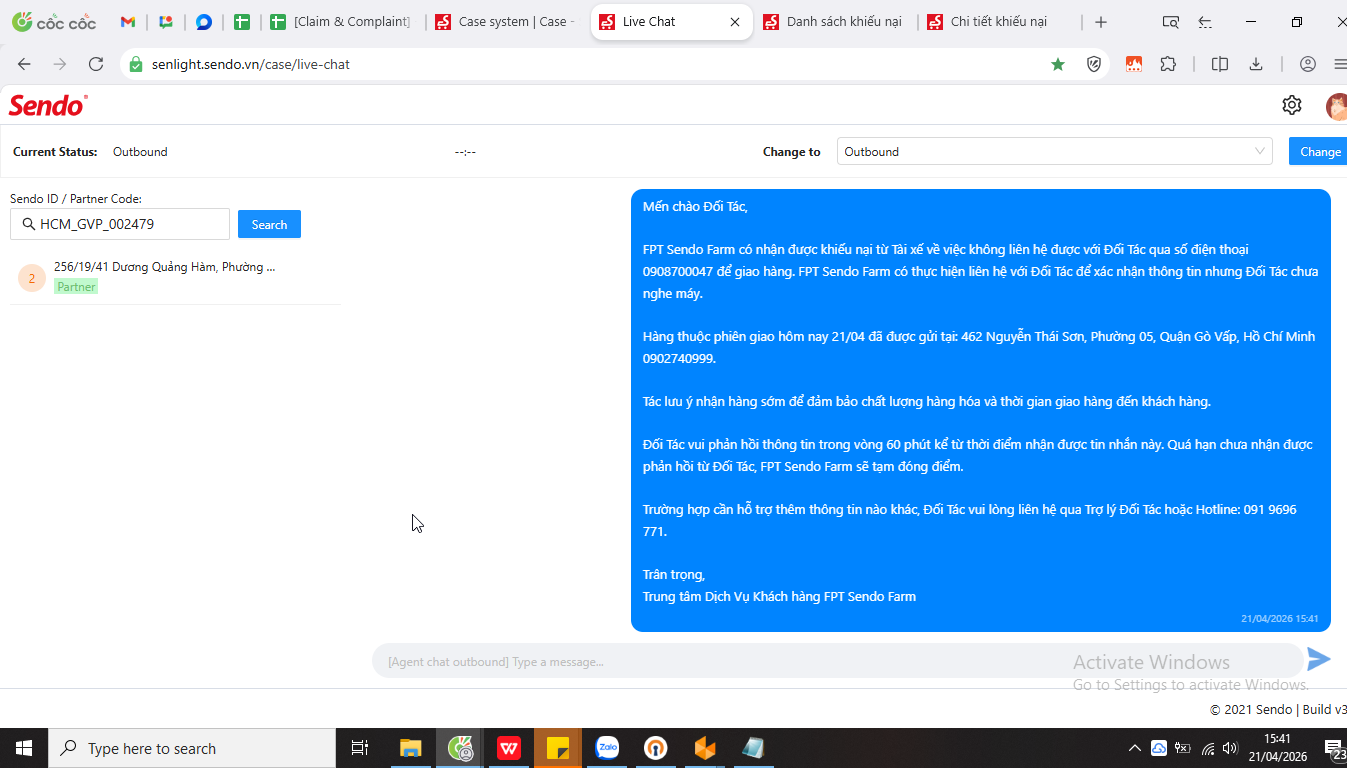Image resolution: width=1347 pixels, height=768 pixels.
Task: Switch to the Claim & Complaint tab
Action: coord(340,22)
